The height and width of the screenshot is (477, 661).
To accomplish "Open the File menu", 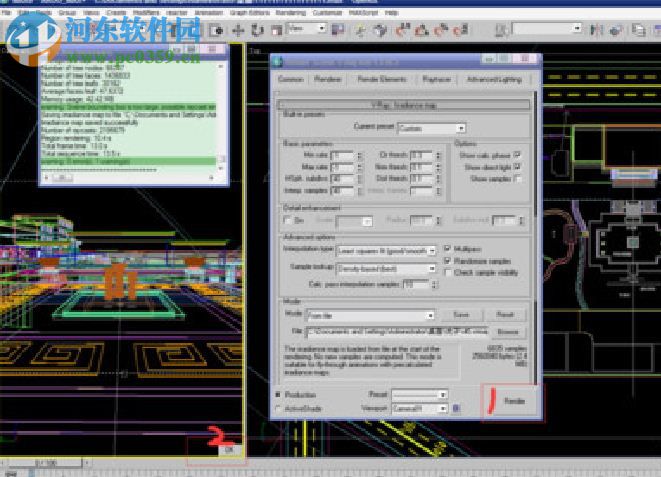I will point(6,13).
